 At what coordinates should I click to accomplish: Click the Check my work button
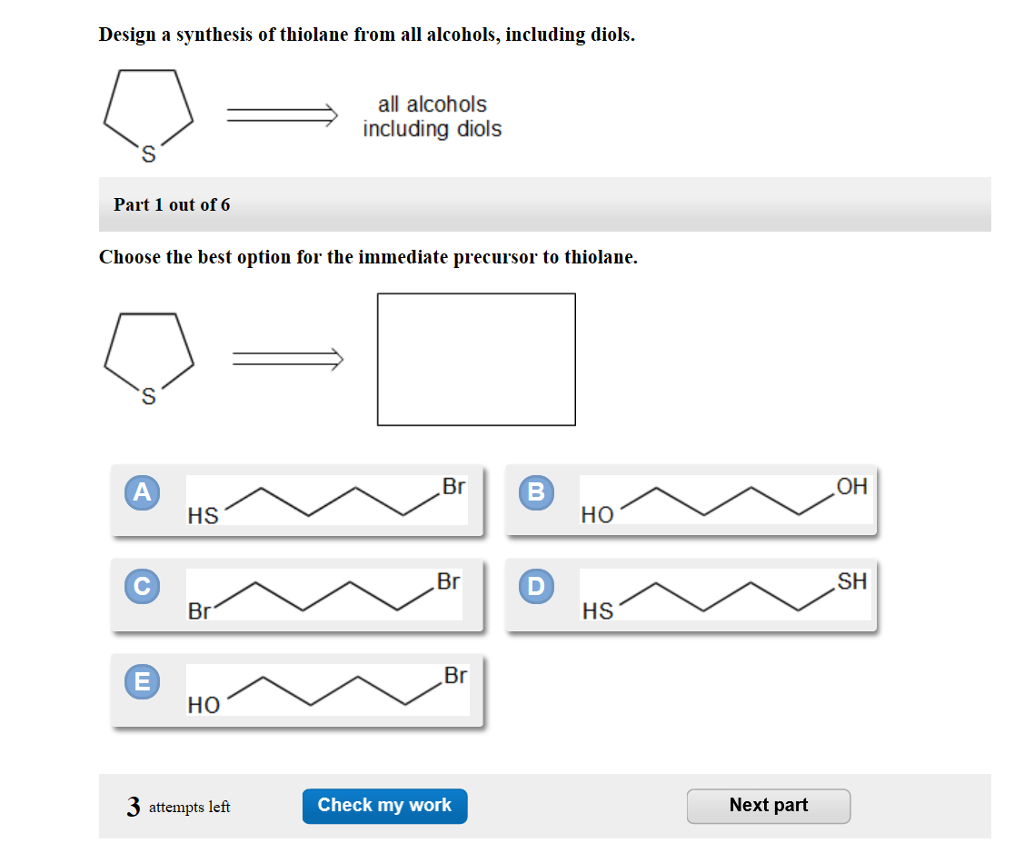(384, 806)
